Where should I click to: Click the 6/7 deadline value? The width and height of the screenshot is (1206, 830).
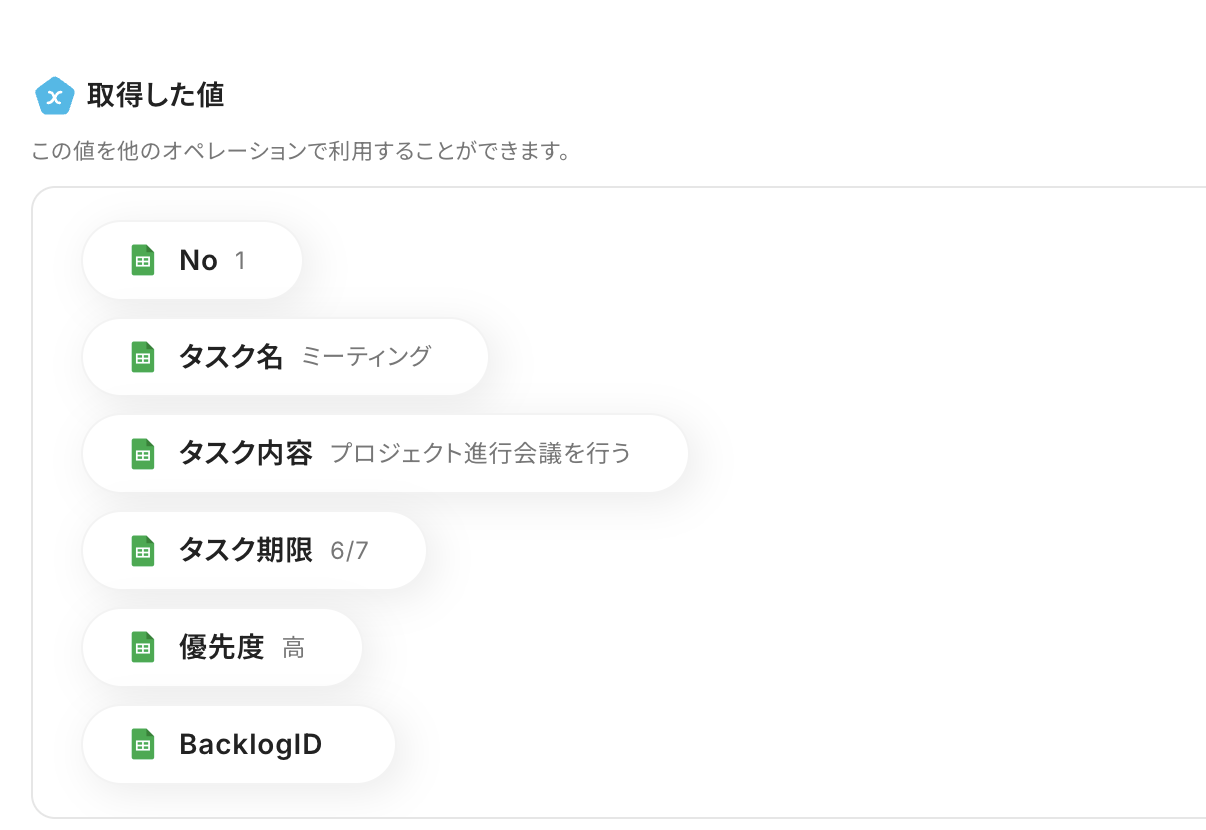pos(349,551)
